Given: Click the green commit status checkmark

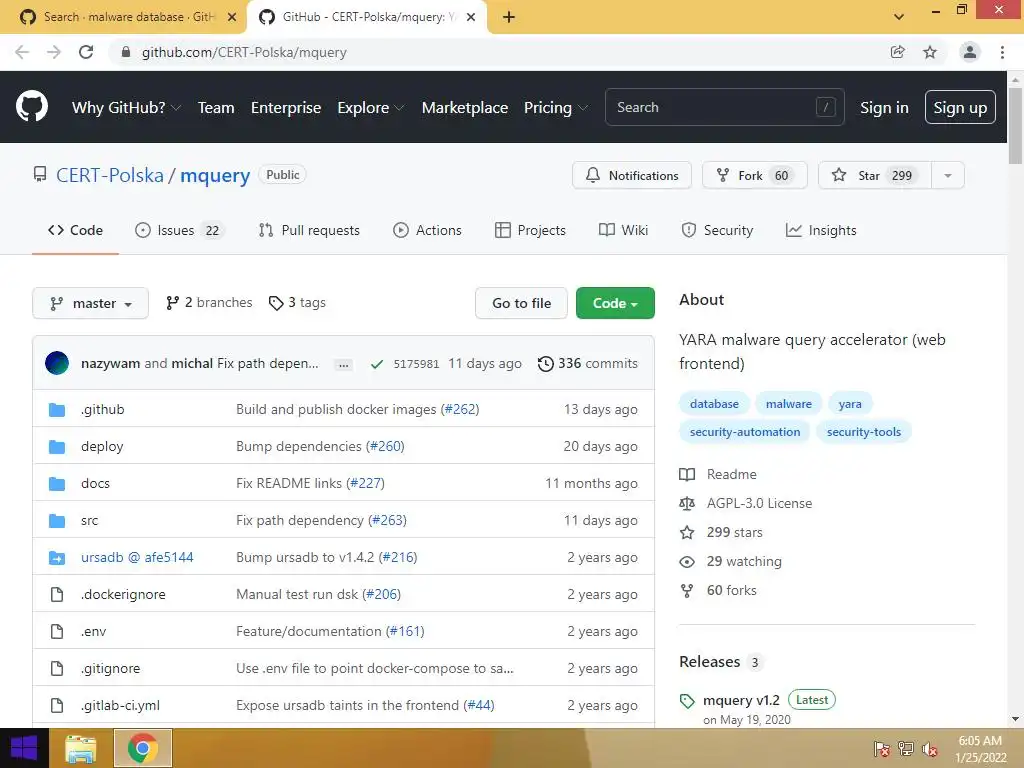Looking at the screenshot, I should coord(377,364).
